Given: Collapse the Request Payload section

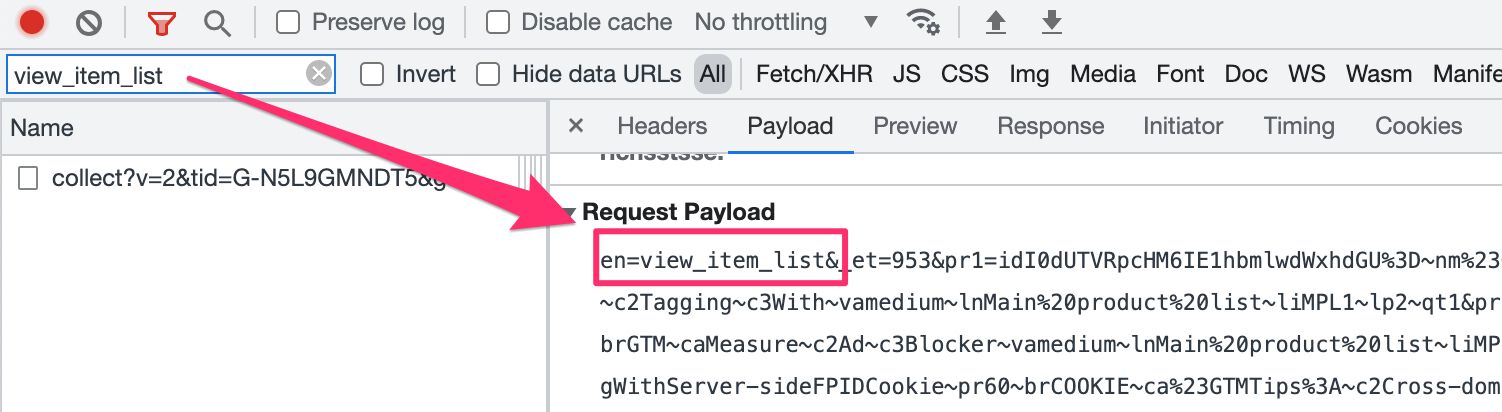Looking at the screenshot, I should tap(568, 212).
